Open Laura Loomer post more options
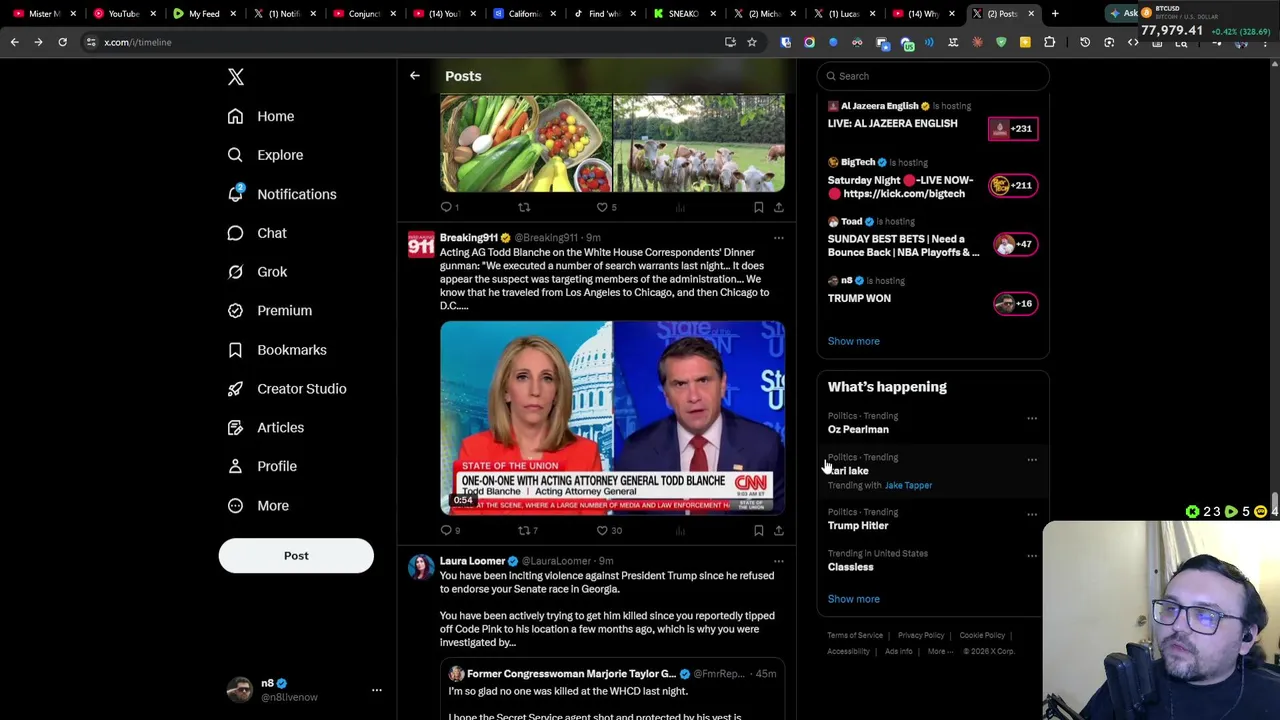The height and width of the screenshot is (720, 1280). click(x=779, y=561)
